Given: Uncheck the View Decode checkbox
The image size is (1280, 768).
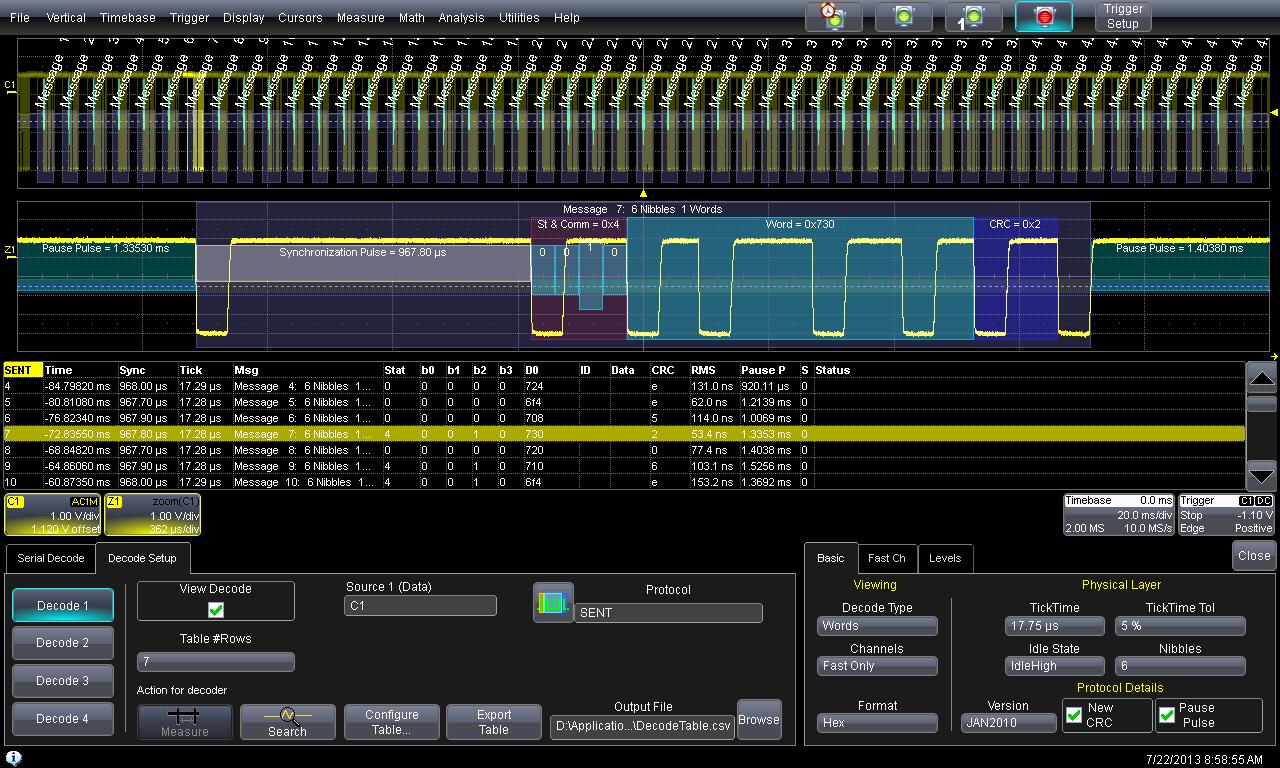Looking at the screenshot, I should coord(216,610).
